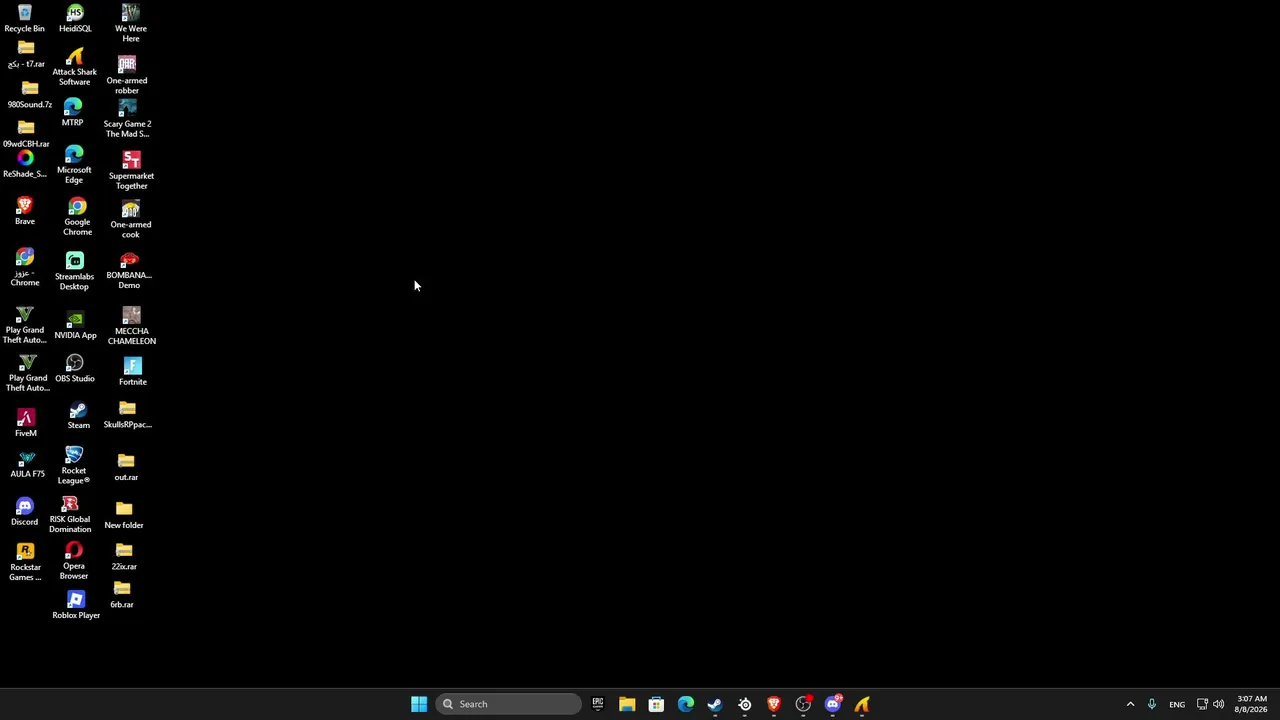Open network settings tray icon
The width and height of the screenshot is (1280, 720).
click(x=1202, y=704)
